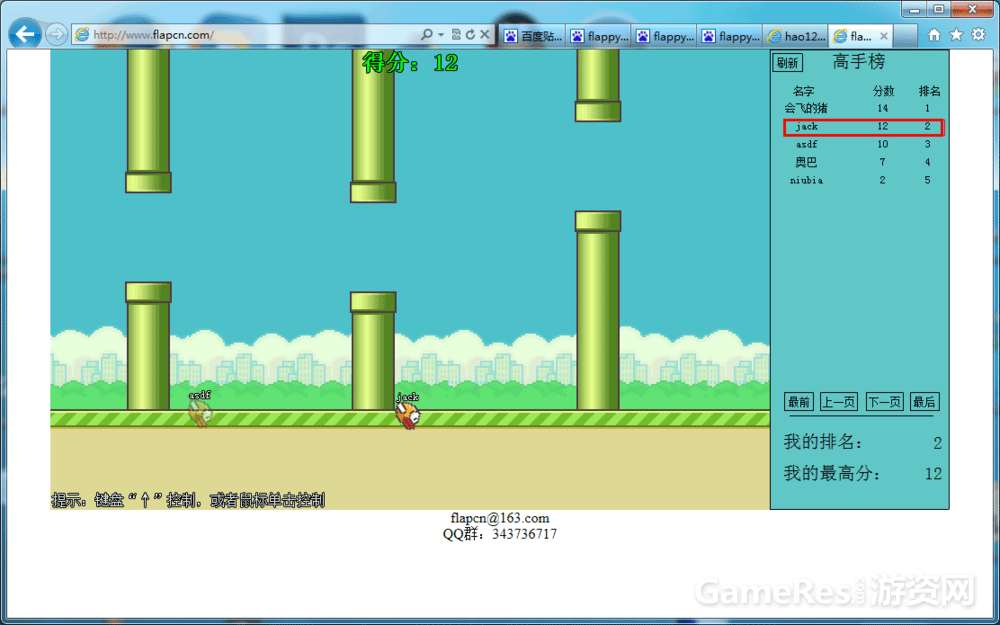Click the 刷新 refresh leaderboard button
The width and height of the screenshot is (1000, 625).
point(788,62)
